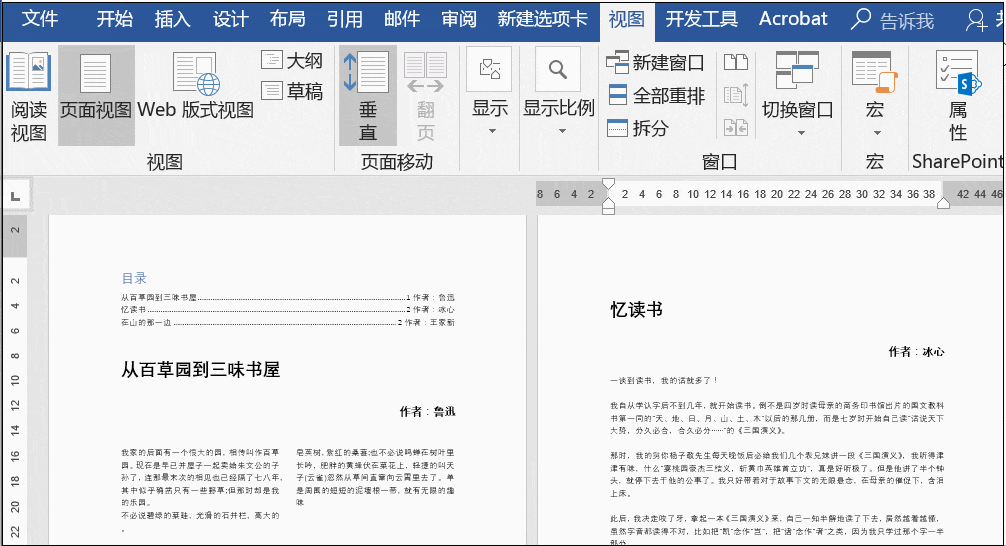Image resolution: width=1006 pixels, height=546 pixels.
Task: Enable 草稿 draft view
Action: [x=292, y=91]
